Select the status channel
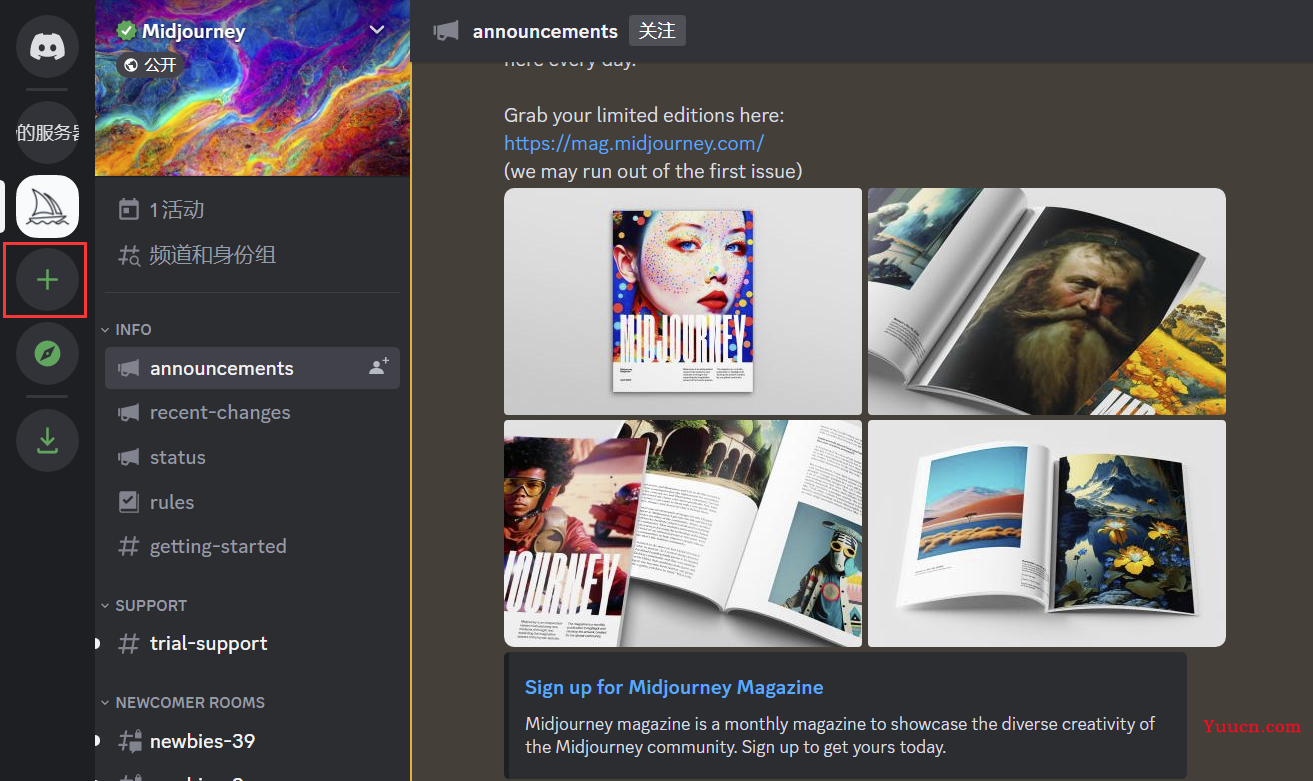1313x781 pixels. pos(252,457)
